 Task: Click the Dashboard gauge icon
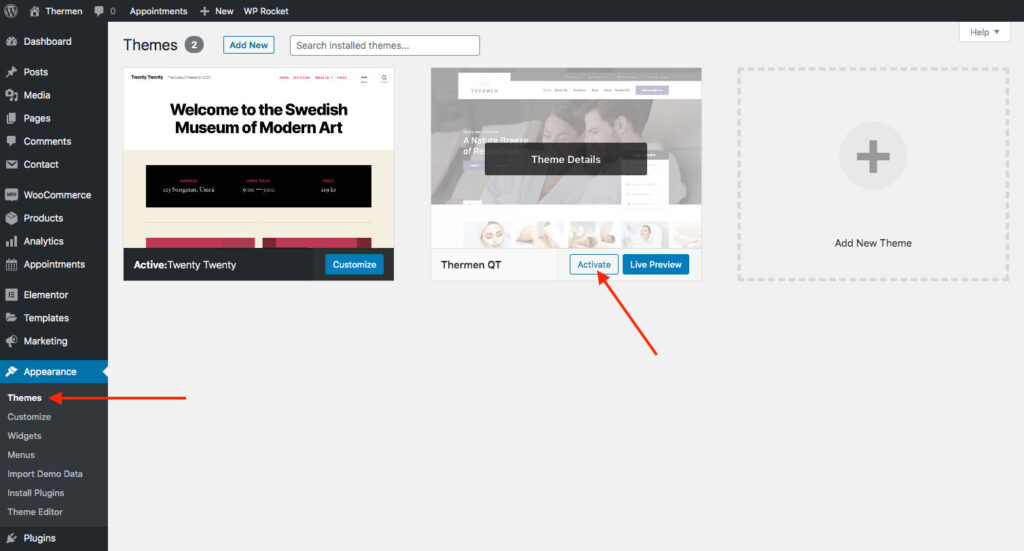click(x=11, y=41)
